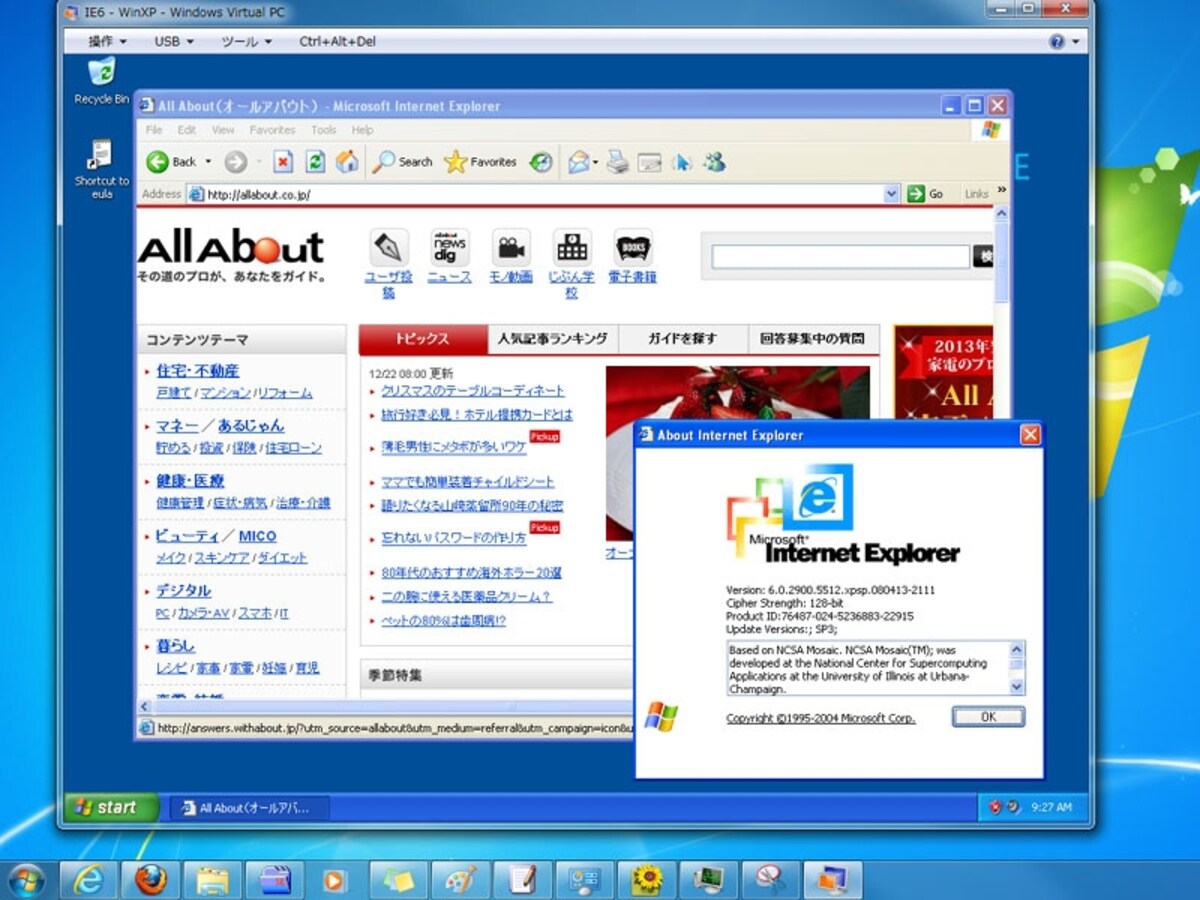Click the Windows 7 Start orb

[x=25, y=880]
